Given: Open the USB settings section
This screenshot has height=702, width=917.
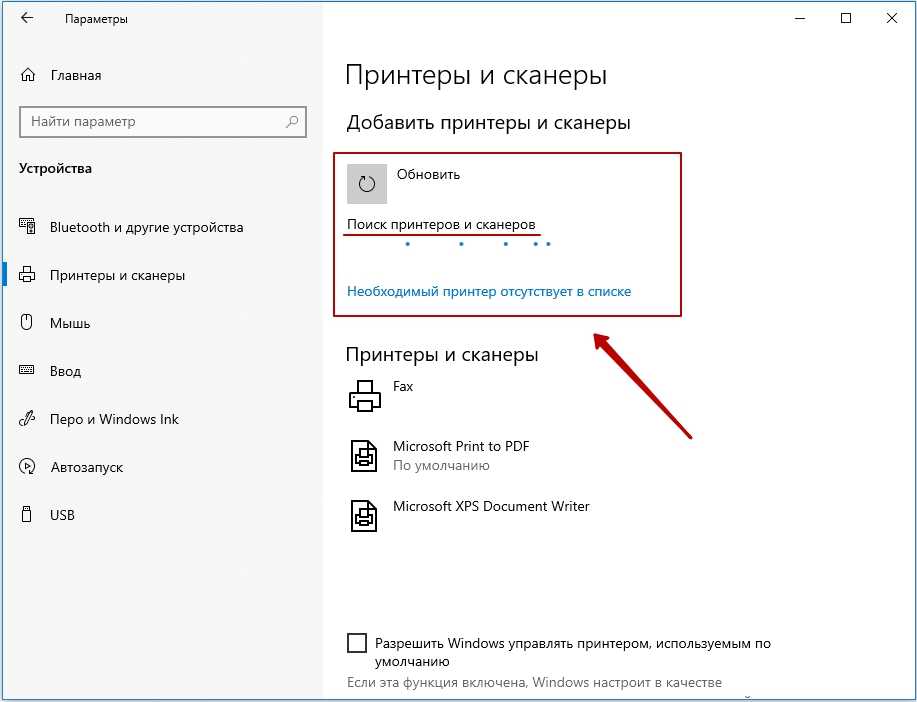Looking at the screenshot, I should [62, 515].
